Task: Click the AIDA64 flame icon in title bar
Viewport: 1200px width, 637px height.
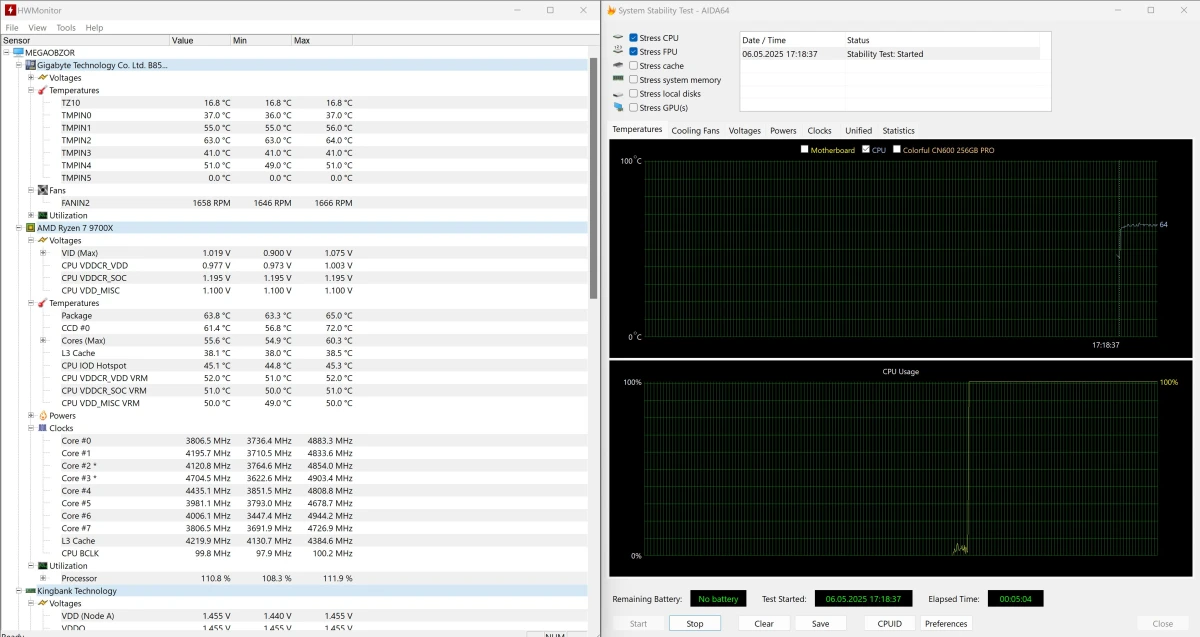Action: coord(611,10)
